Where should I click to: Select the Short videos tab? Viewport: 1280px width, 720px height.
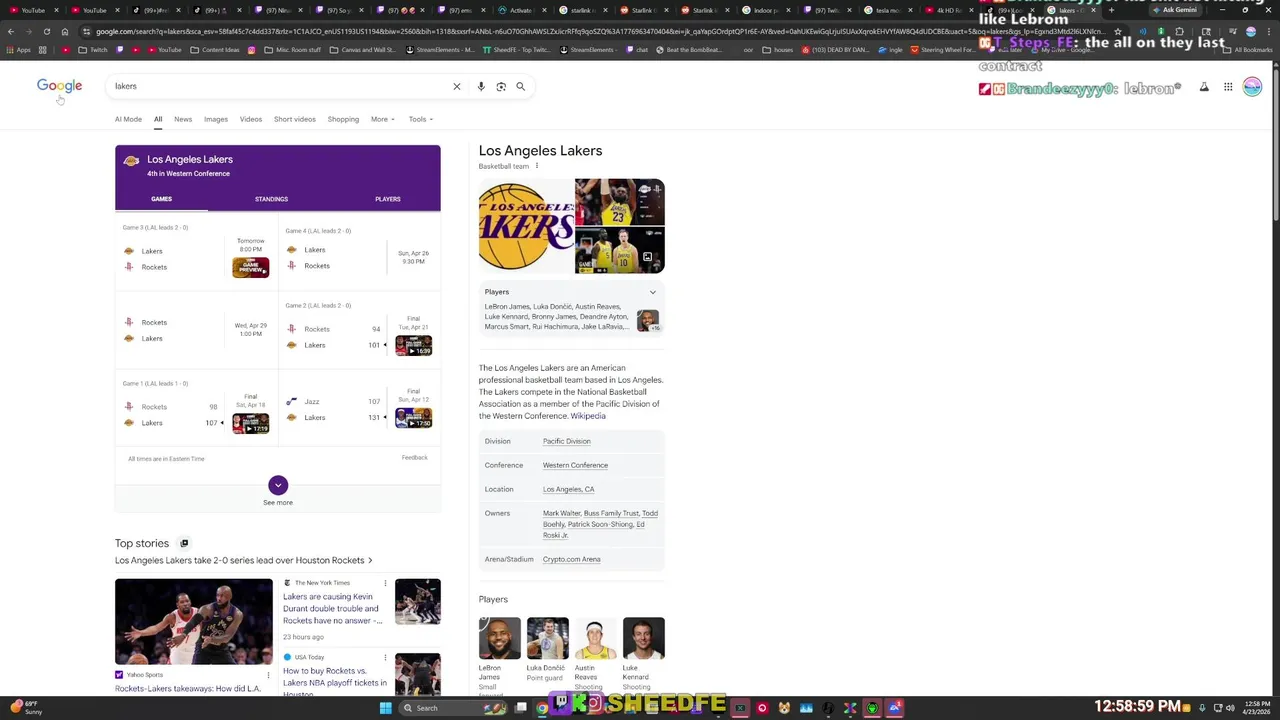click(x=295, y=119)
